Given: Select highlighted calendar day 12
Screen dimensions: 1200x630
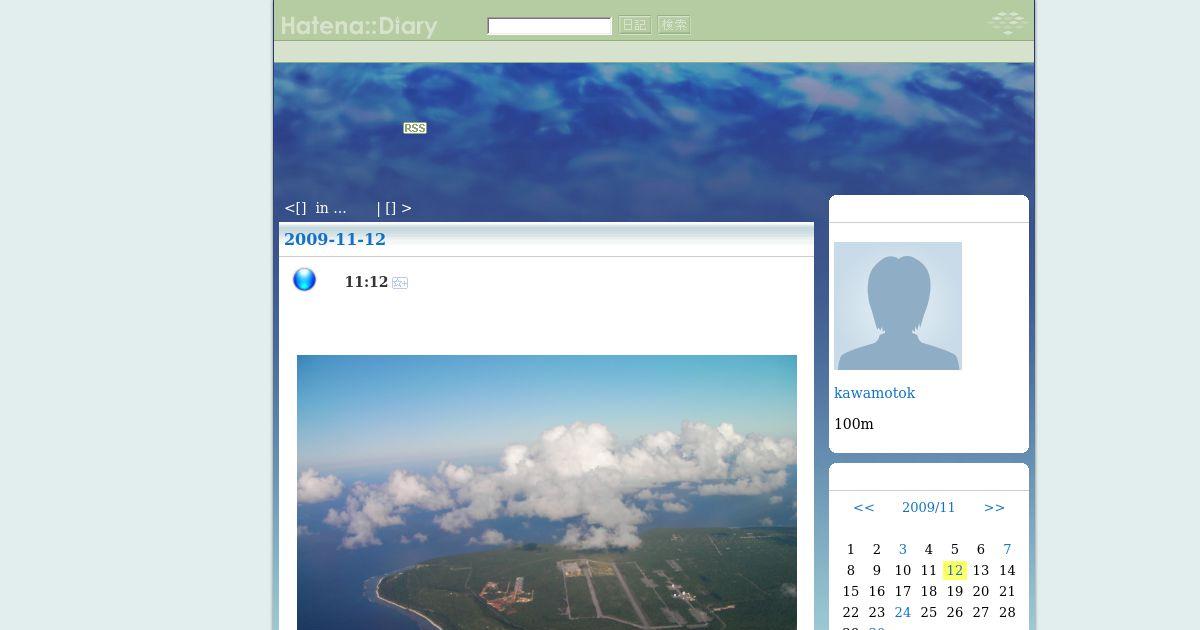Looking at the screenshot, I should click(x=955, y=570).
